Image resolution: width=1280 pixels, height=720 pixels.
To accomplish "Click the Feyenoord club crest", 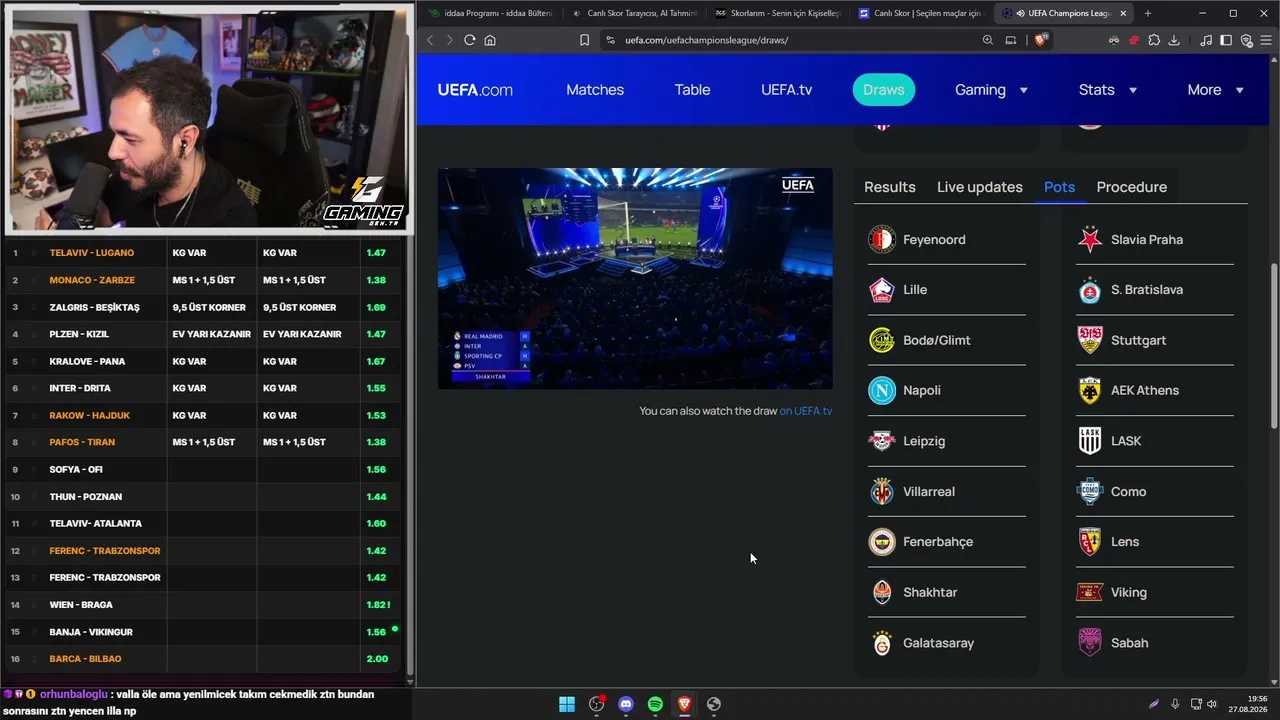I will coord(882,240).
